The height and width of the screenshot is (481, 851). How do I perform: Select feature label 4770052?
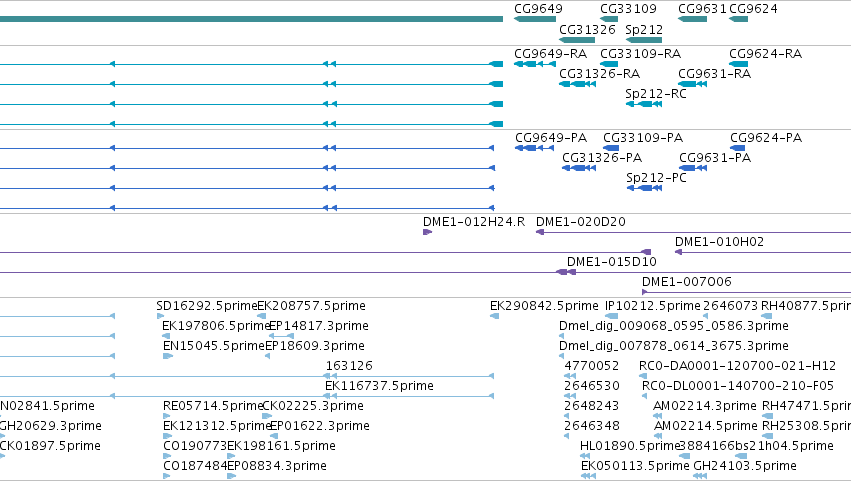click(x=592, y=366)
